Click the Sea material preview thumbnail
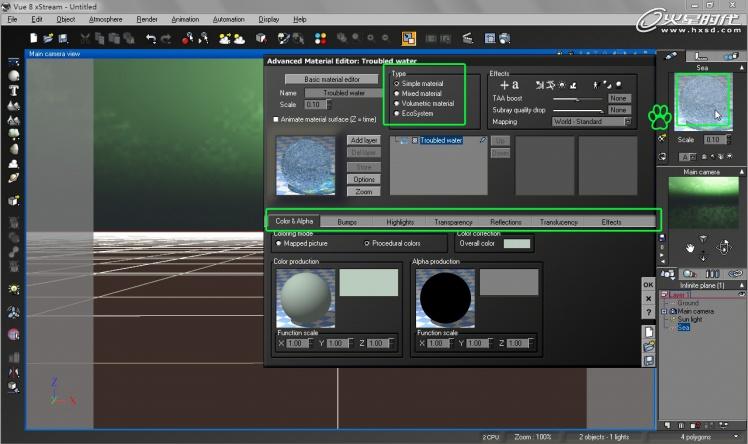The width and height of the screenshot is (748, 444). (x=704, y=101)
